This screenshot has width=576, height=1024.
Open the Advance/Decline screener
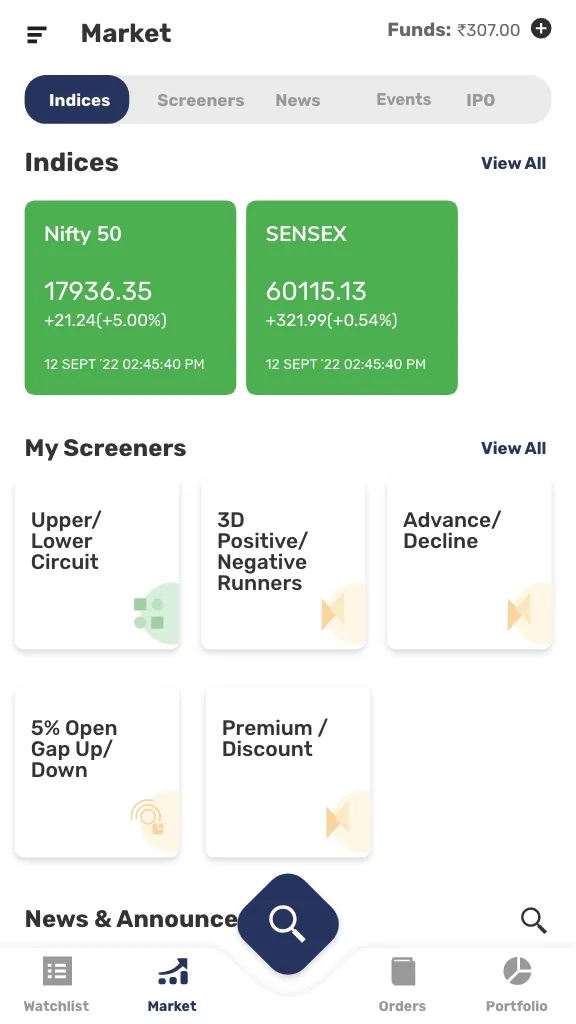tap(469, 563)
